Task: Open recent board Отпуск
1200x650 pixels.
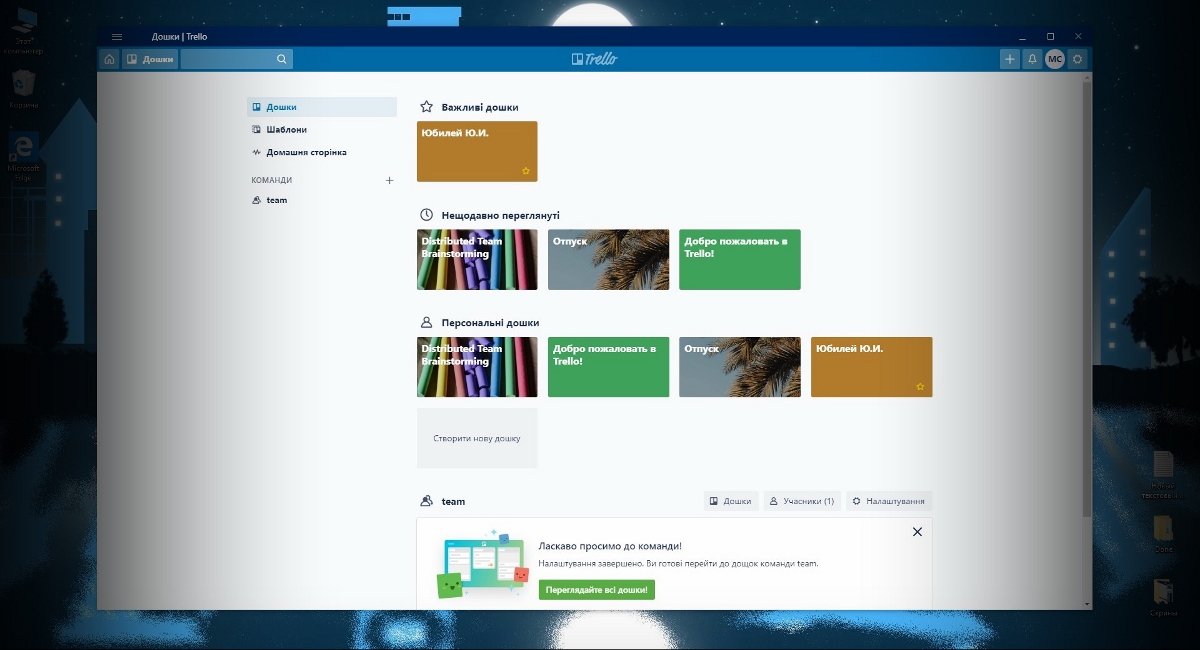Action: point(608,259)
